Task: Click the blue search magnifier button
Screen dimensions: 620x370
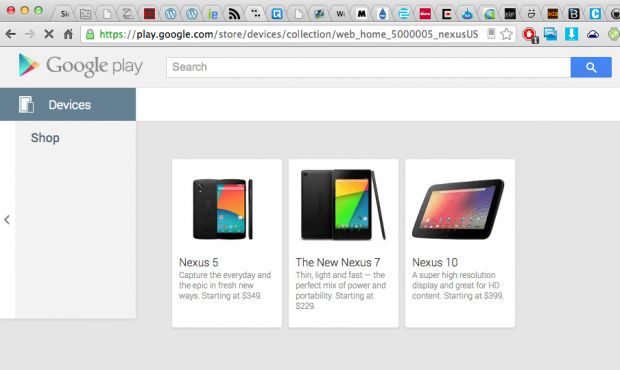Action: click(591, 67)
